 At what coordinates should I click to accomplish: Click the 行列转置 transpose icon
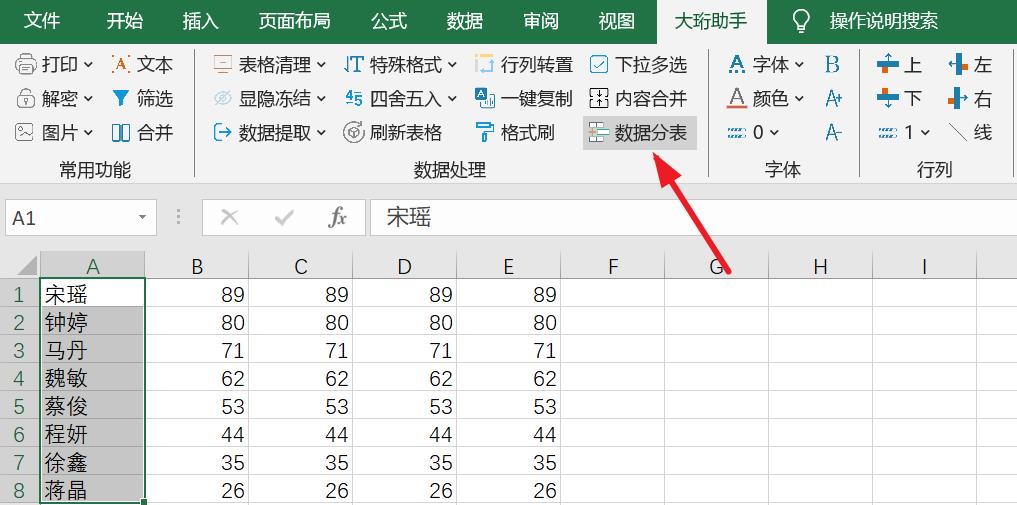click(485, 64)
